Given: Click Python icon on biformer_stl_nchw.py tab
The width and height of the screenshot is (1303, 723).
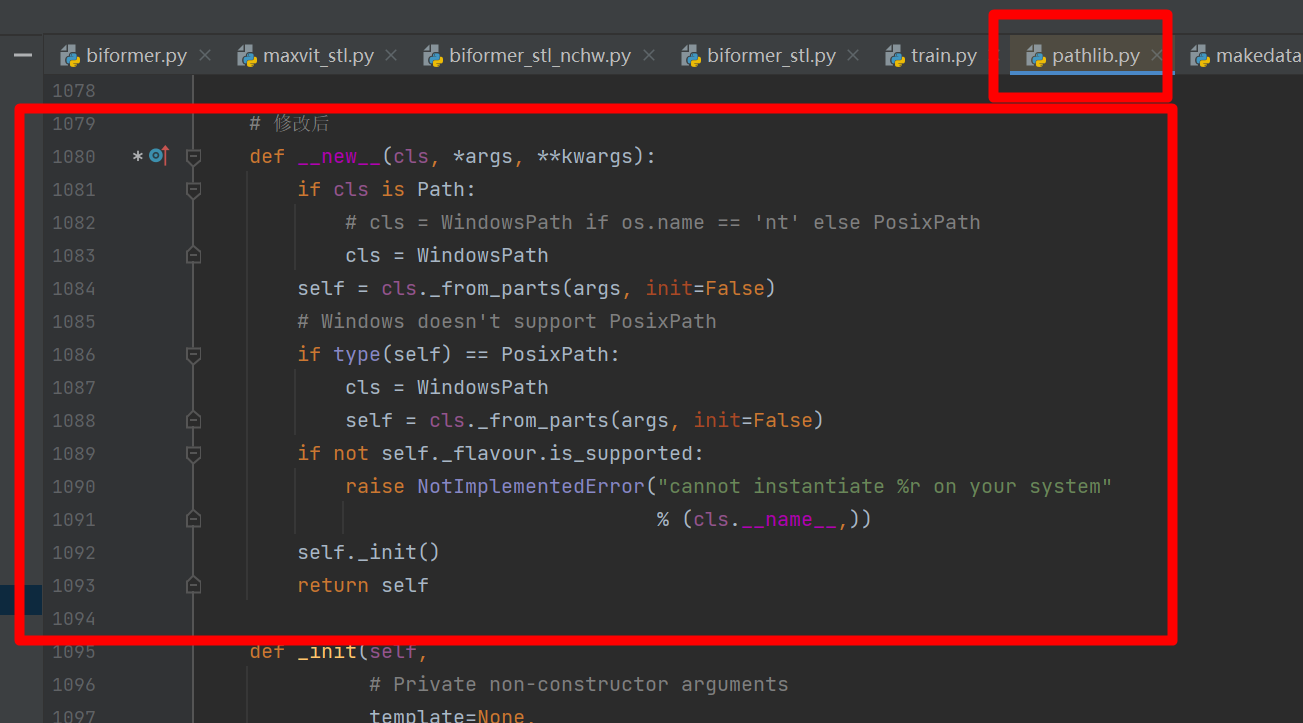Looking at the screenshot, I should coord(432,56).
